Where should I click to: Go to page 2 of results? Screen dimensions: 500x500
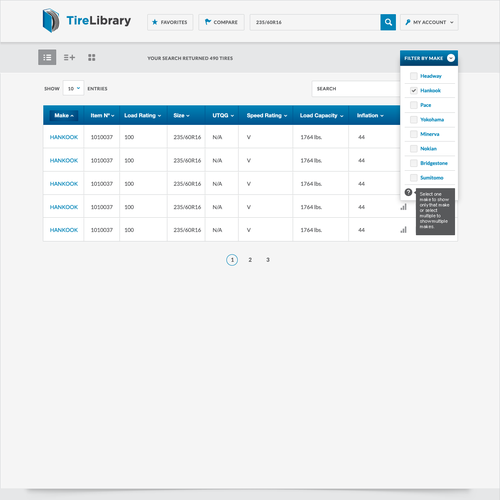(250, 260)
